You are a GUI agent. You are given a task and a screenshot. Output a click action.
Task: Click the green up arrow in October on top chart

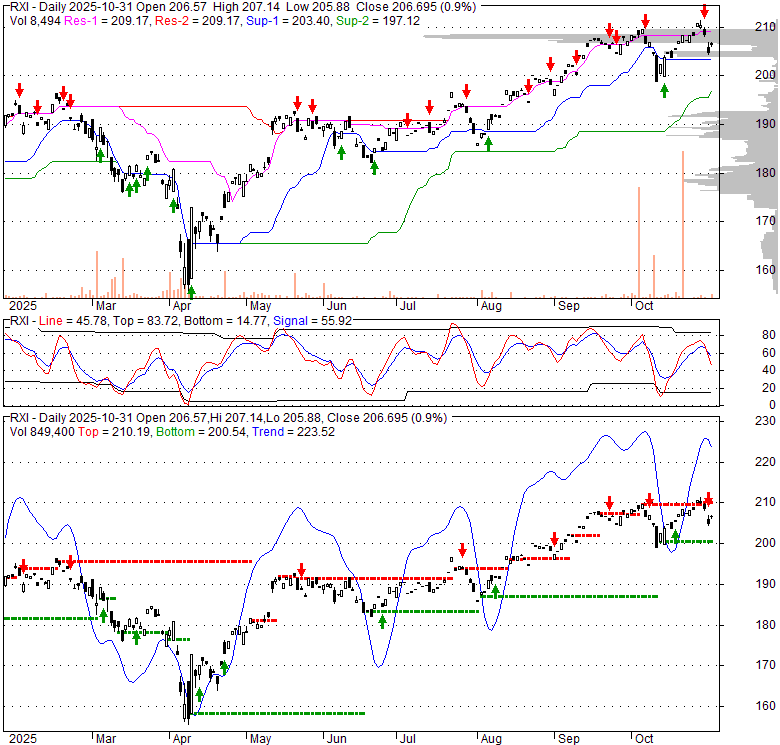click(x=665, y=90)
